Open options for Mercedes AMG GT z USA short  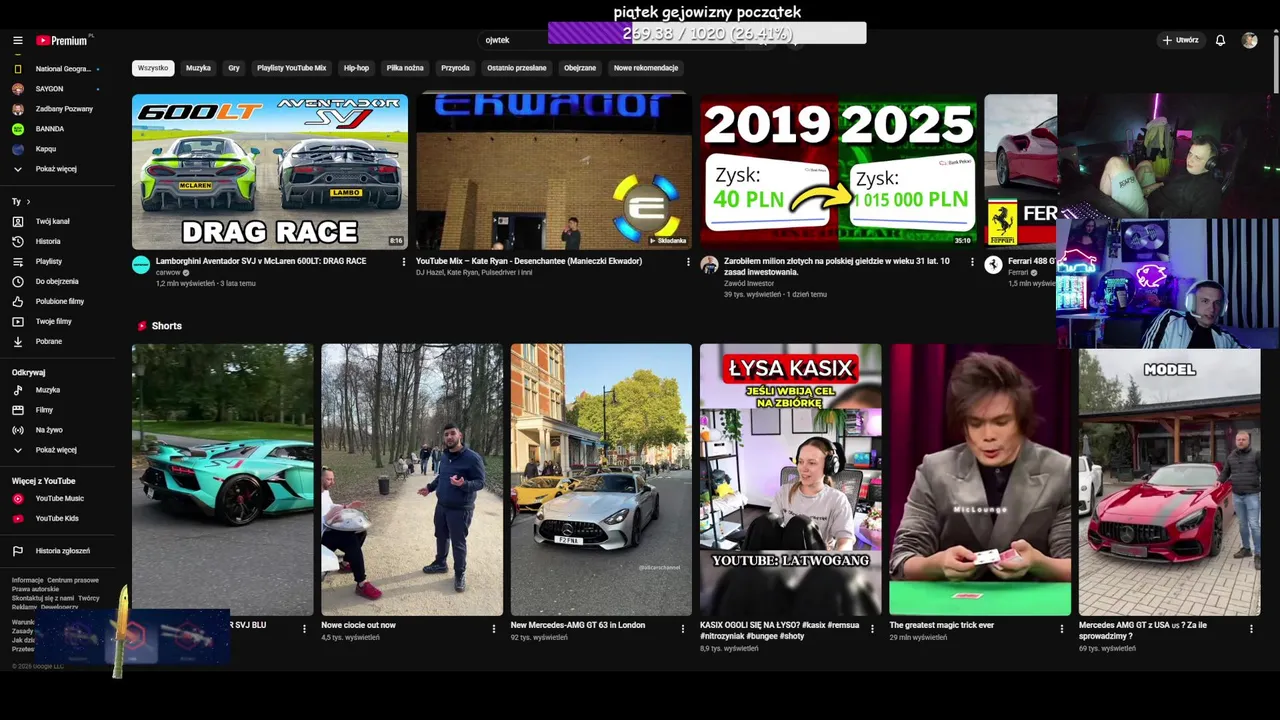pyautogui.click(x=1251, y=629)
